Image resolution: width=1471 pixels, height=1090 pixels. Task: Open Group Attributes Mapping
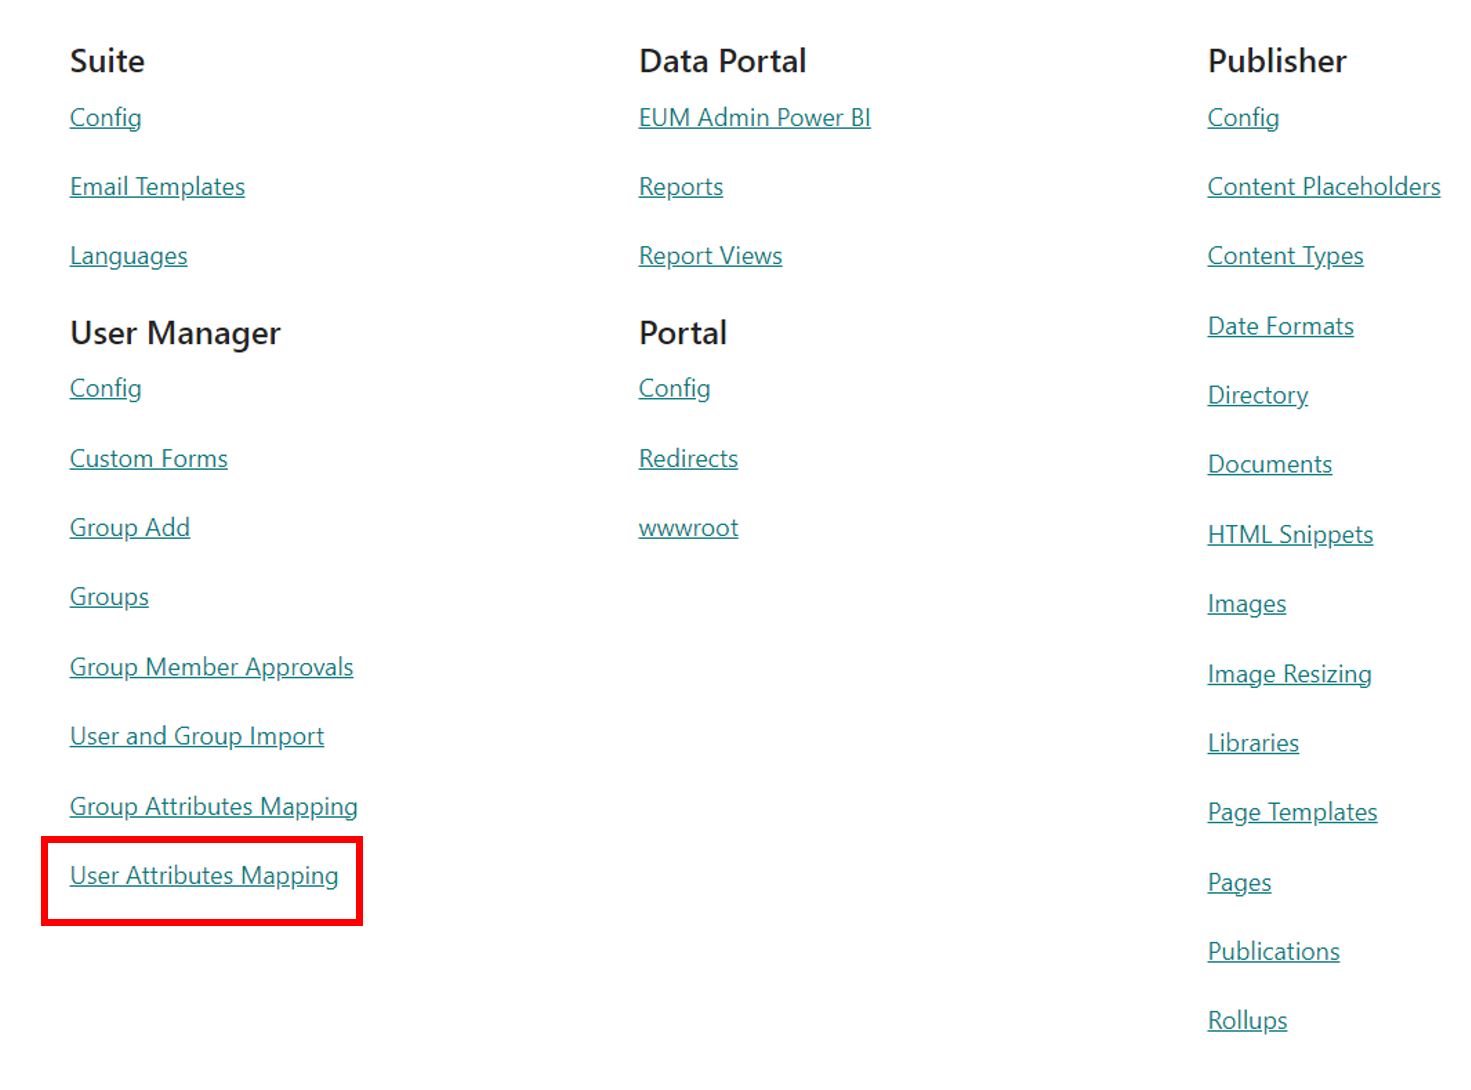tap(213, 807)
